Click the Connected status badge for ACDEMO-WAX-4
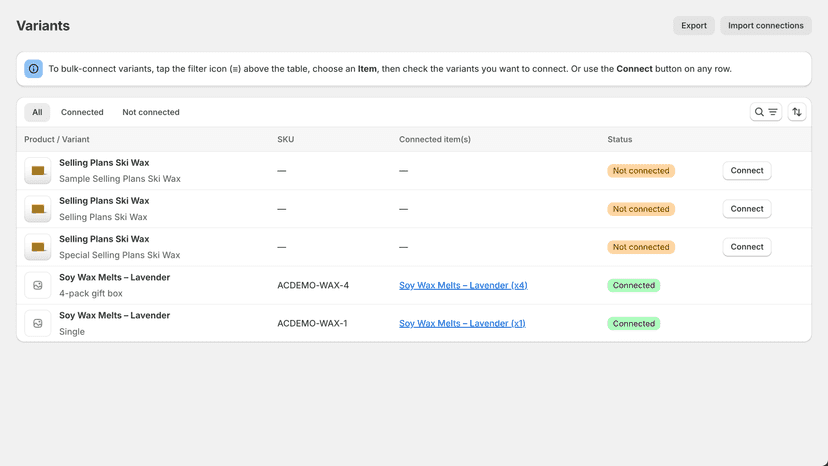This screenshot has width=828, height=466. click(633, 285)
